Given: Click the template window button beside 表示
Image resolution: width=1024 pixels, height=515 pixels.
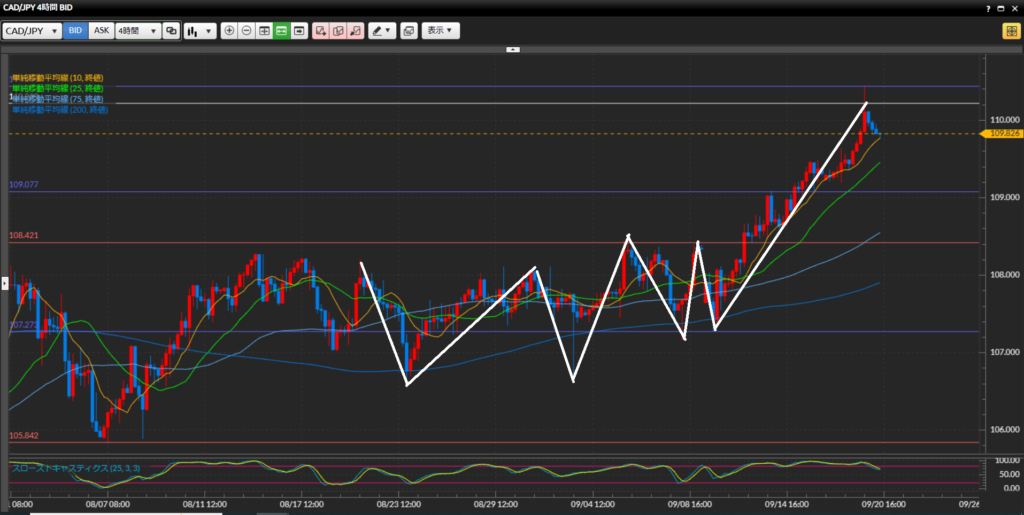Looking at the screenshot, I should click(x=408, y=31).
